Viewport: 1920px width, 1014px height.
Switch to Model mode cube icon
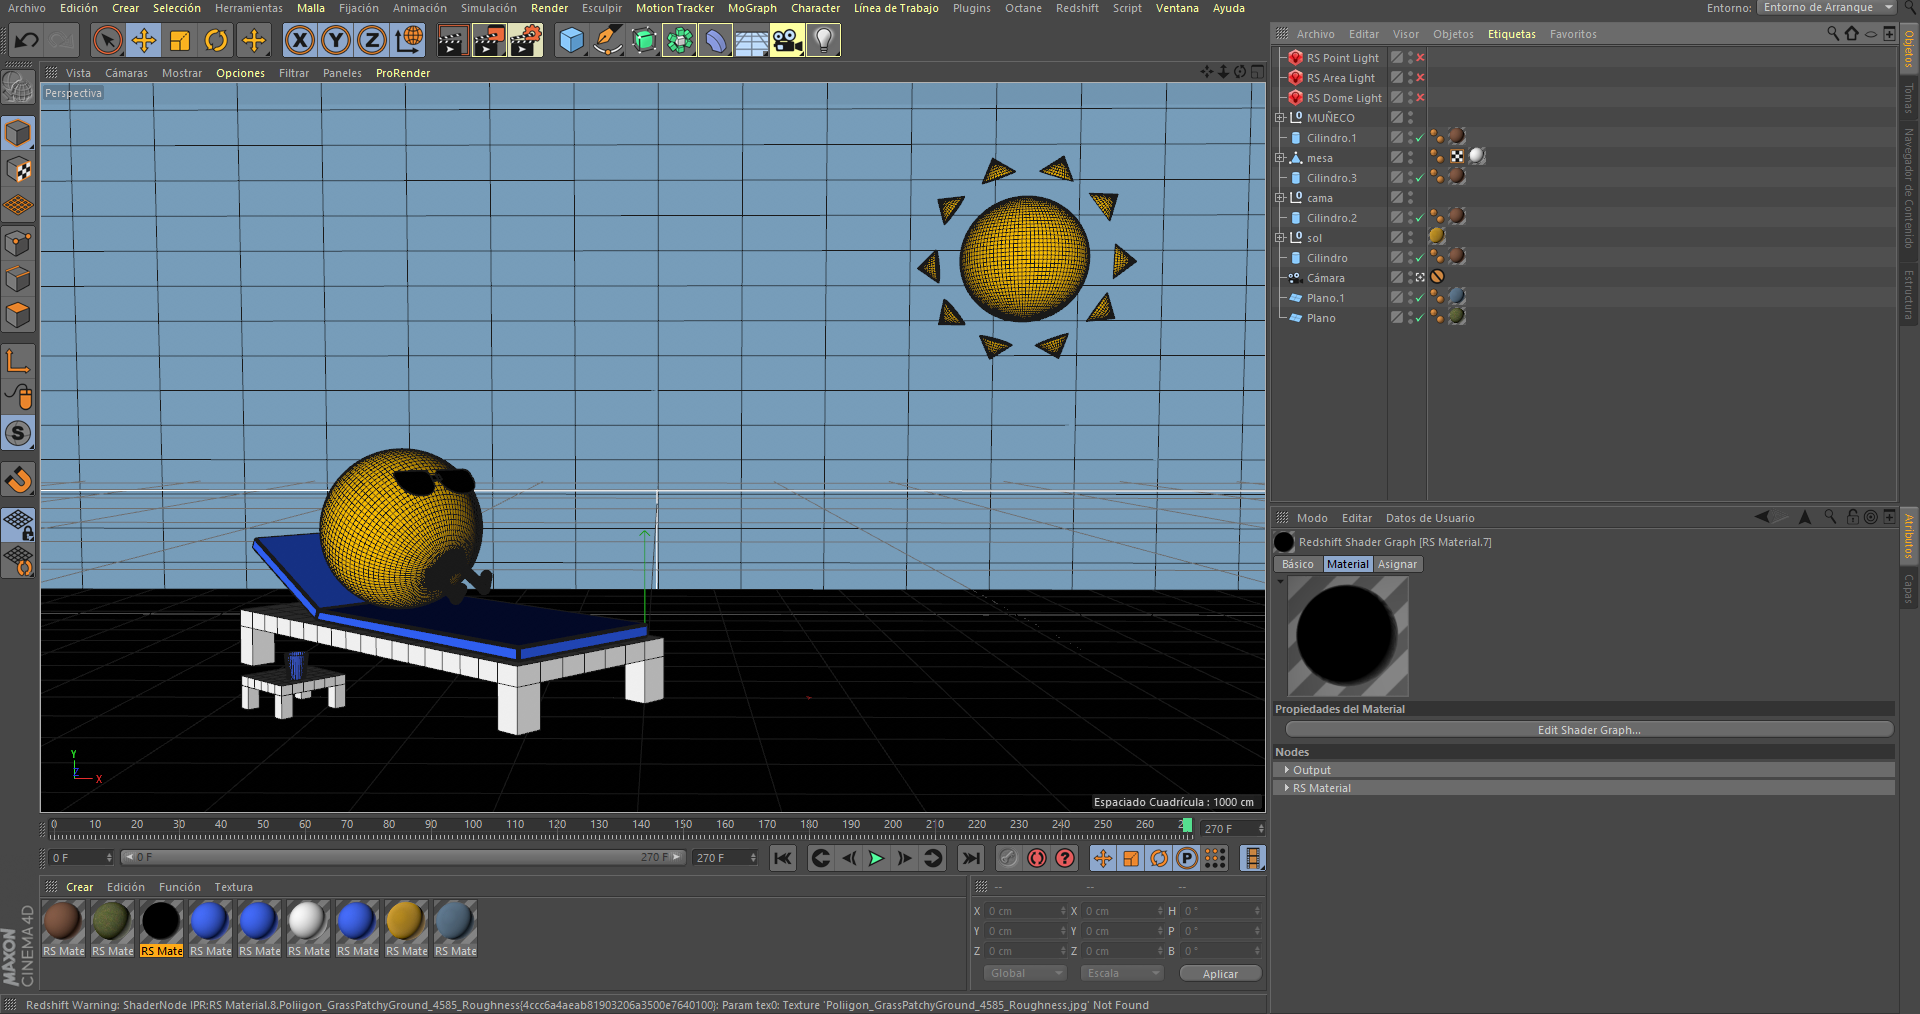pyautogui.click(x=18, y=133)
